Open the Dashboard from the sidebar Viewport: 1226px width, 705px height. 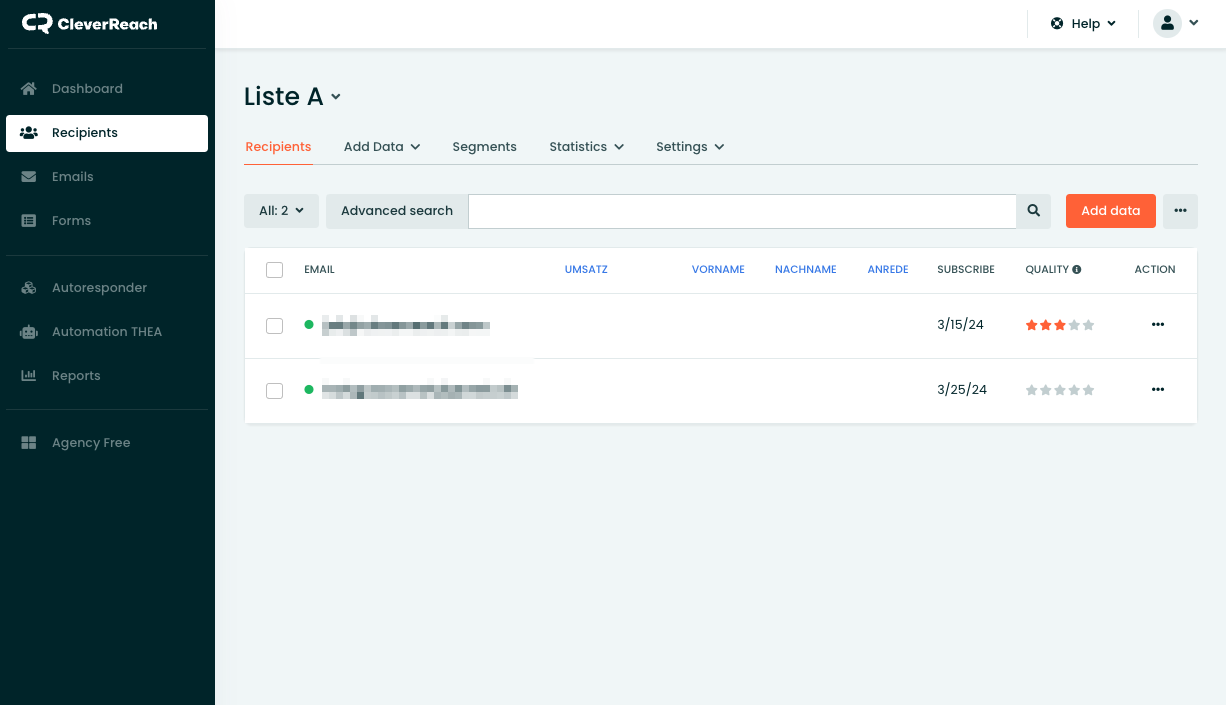tap(87, 88)
